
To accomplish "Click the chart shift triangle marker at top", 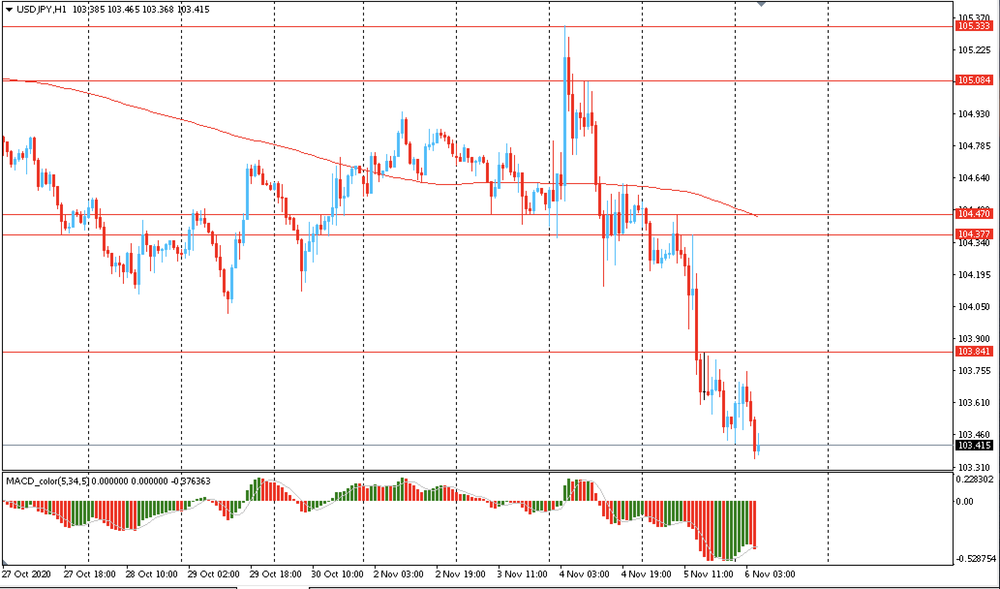I will pyautogui.click(x=761, y=3).
